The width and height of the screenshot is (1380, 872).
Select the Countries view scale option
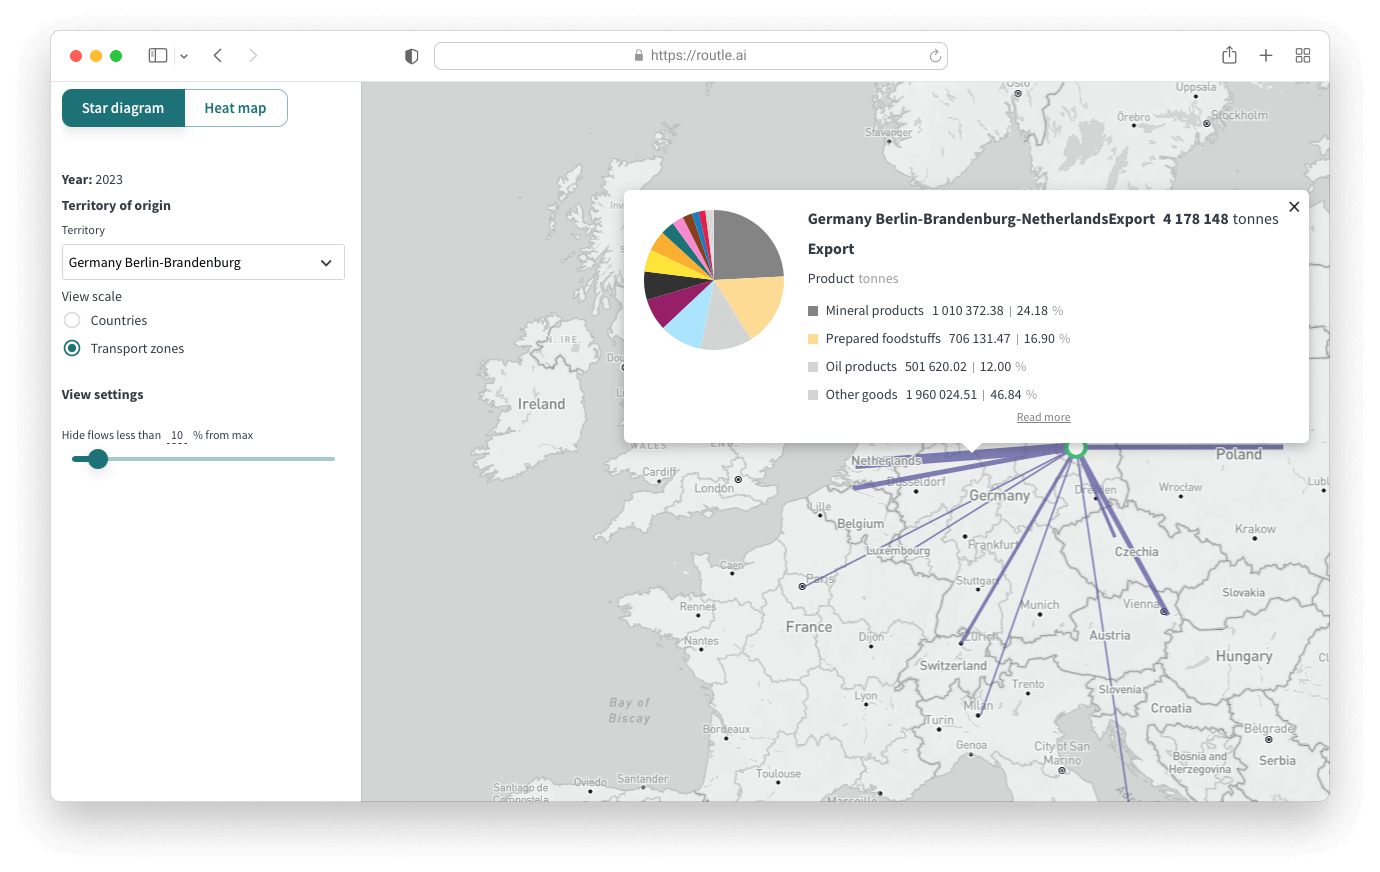point(71,320)
